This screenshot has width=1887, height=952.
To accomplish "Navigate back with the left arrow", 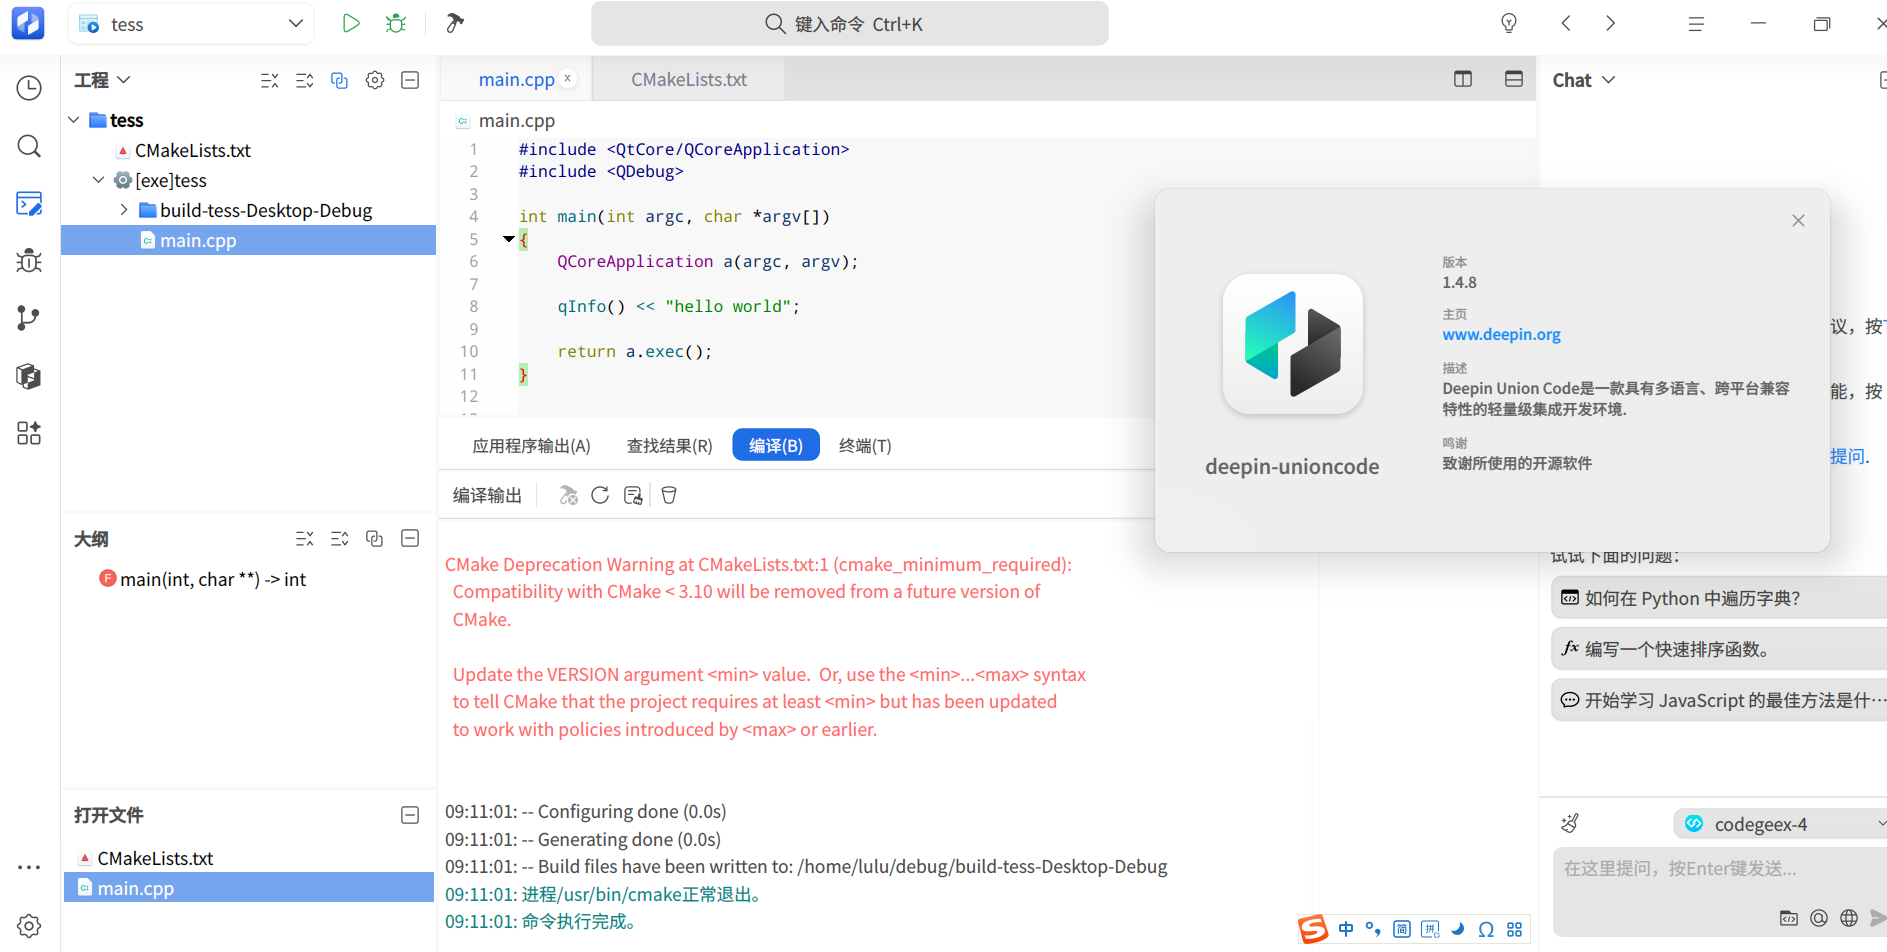I will [1566, 23].
